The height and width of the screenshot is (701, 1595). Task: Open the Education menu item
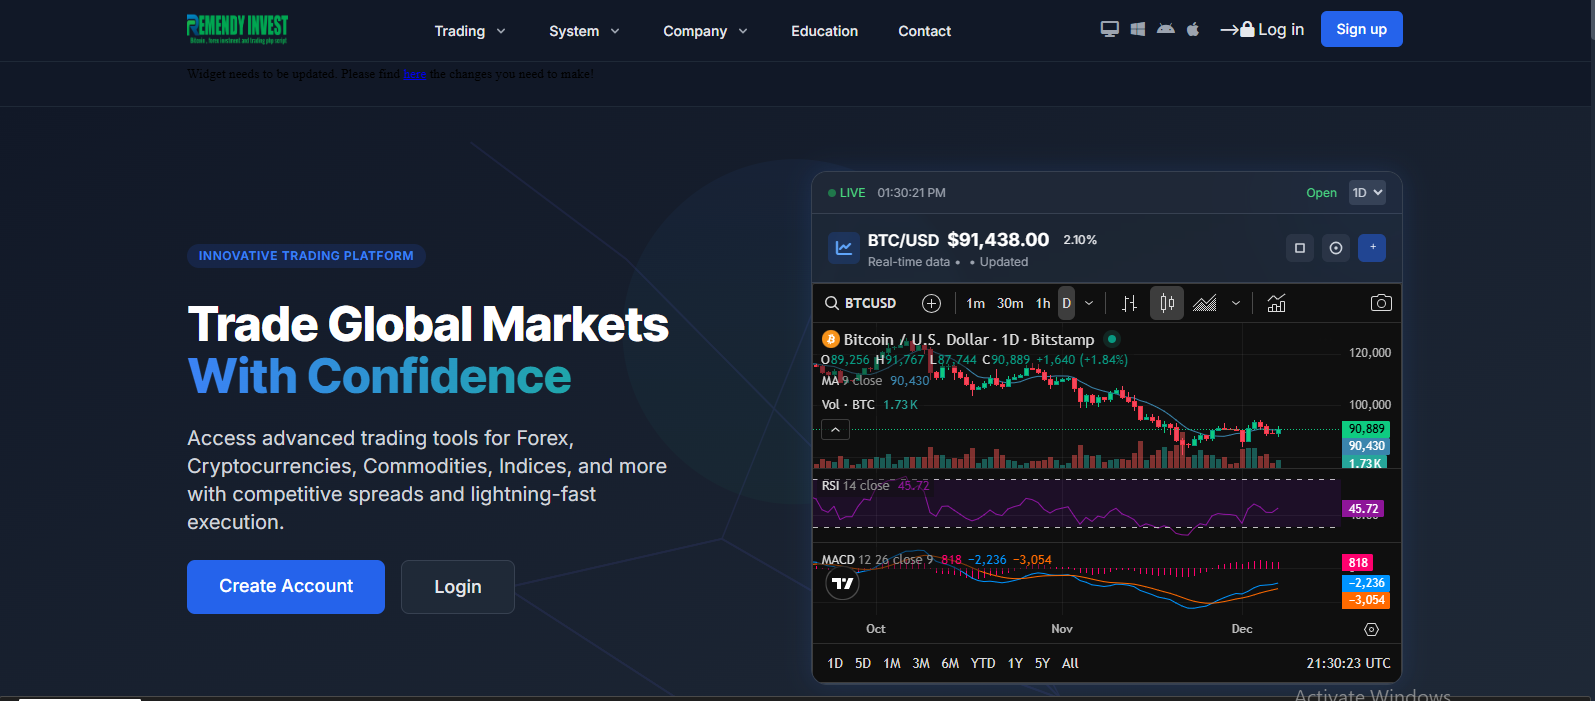824,31
